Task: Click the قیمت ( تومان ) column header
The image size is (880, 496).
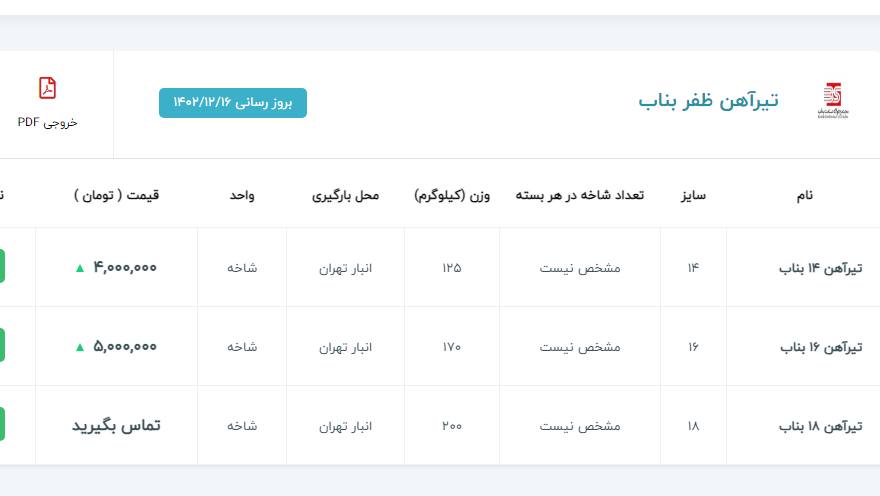Action: pos(116,195)
